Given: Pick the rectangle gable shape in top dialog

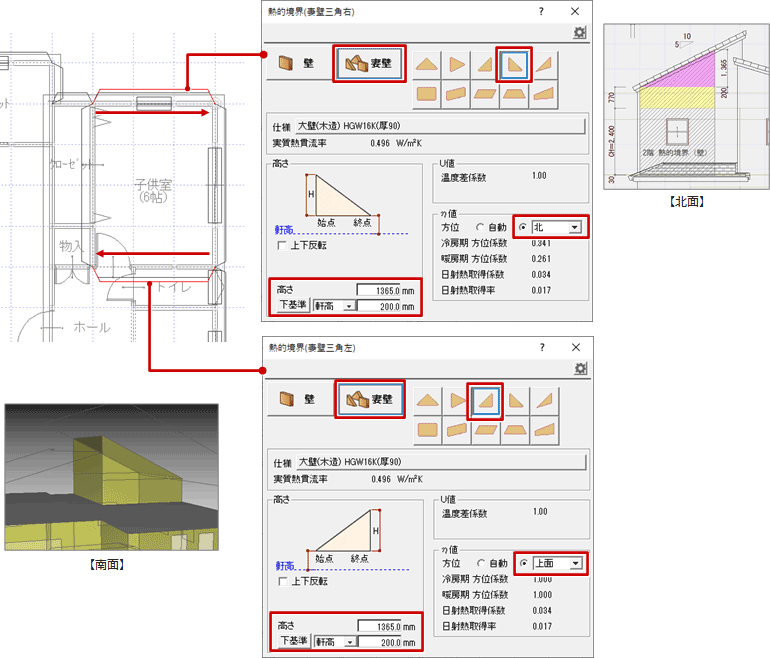Looking at the screenshot, I should (x=428, y=93).
